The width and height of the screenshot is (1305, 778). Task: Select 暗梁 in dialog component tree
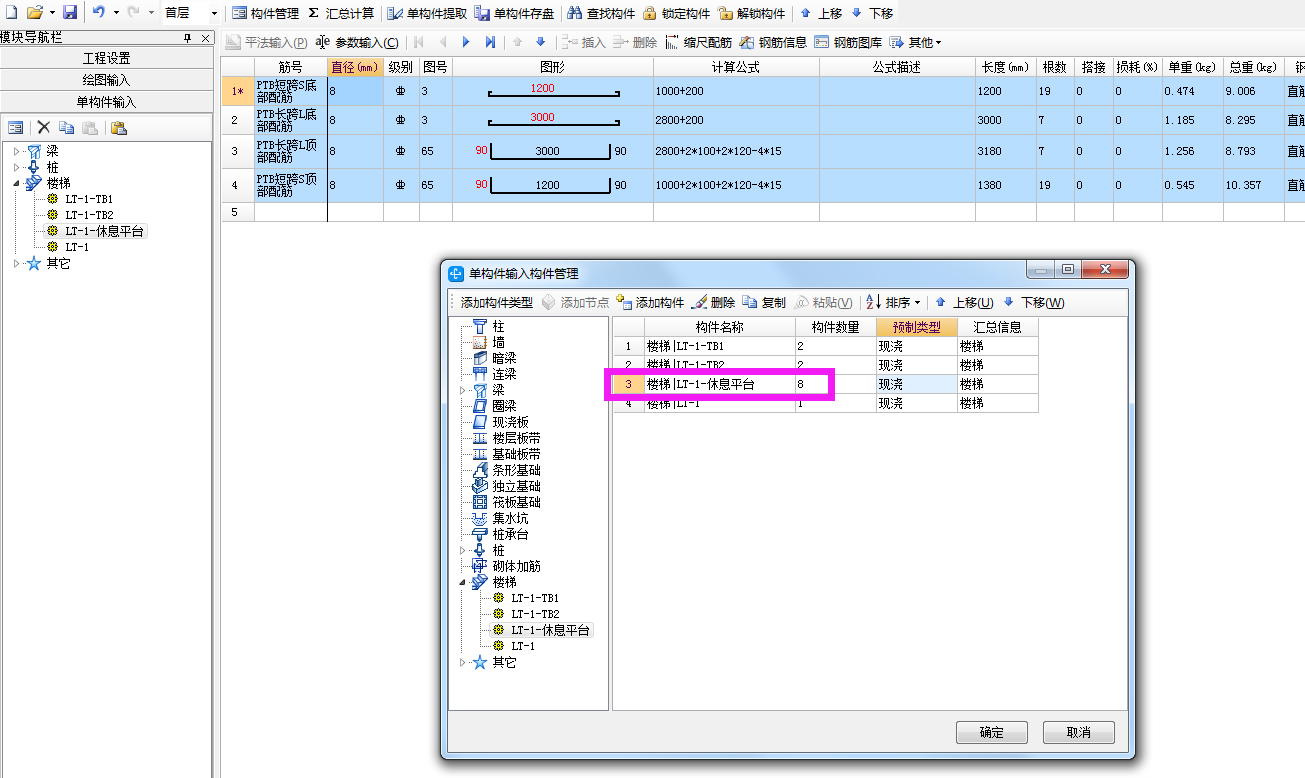[x=504, y=358]
